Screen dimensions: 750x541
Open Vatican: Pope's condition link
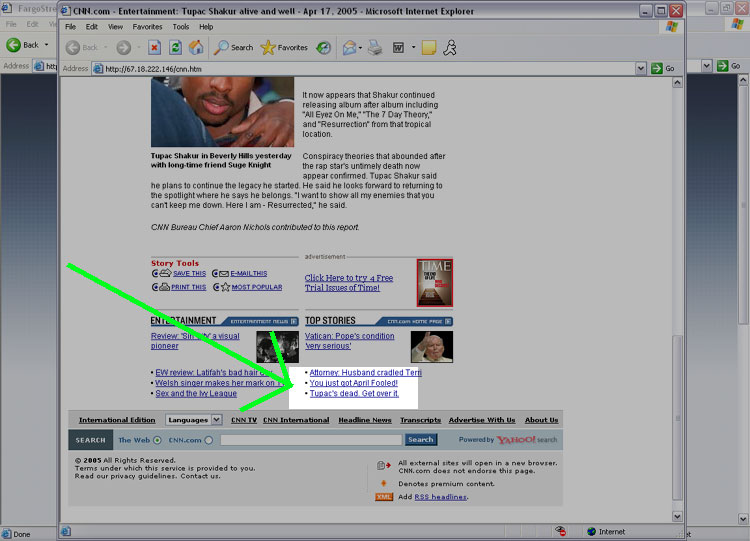point(350,341)
